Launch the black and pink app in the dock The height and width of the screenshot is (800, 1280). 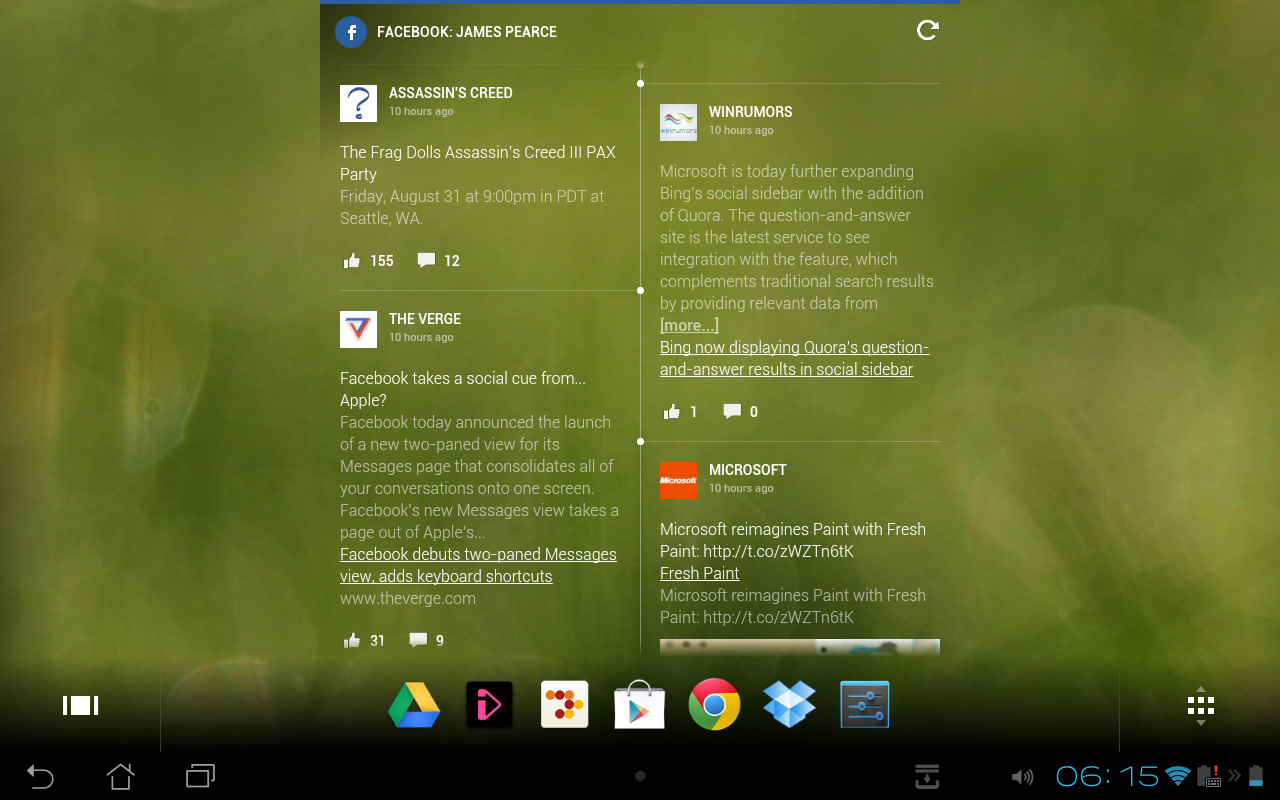coord(490,705)
